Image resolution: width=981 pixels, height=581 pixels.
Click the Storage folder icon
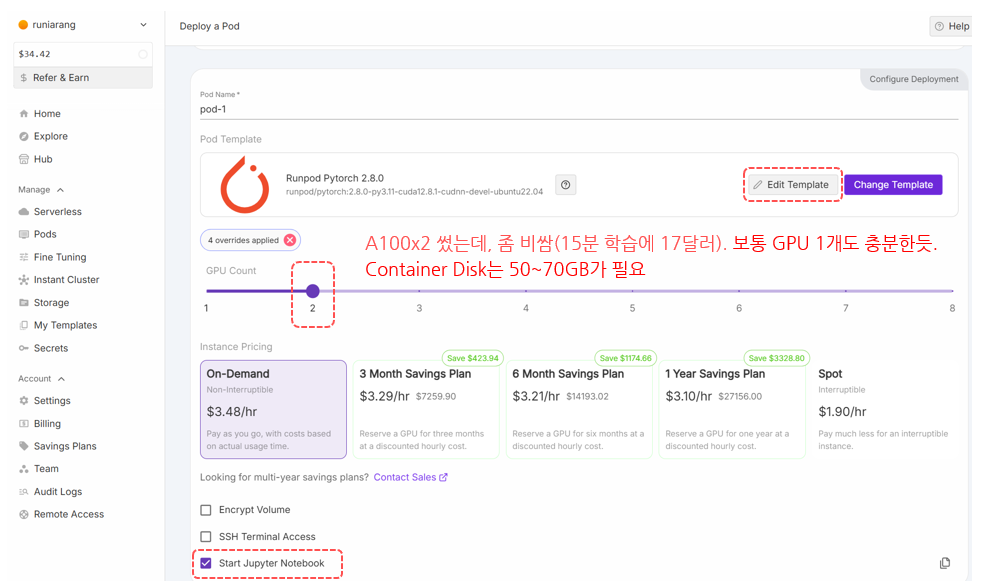[x=24, y=303]
